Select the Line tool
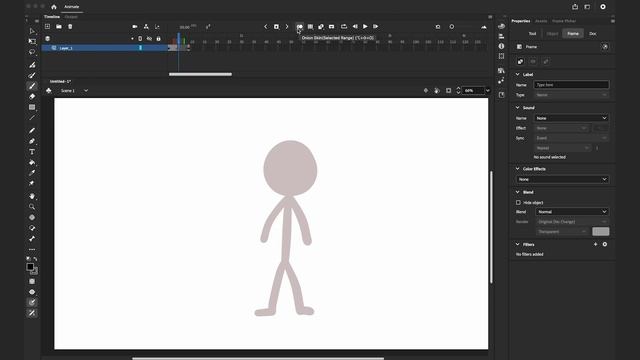This screenshot has height=360, width=640. (32, 118)
